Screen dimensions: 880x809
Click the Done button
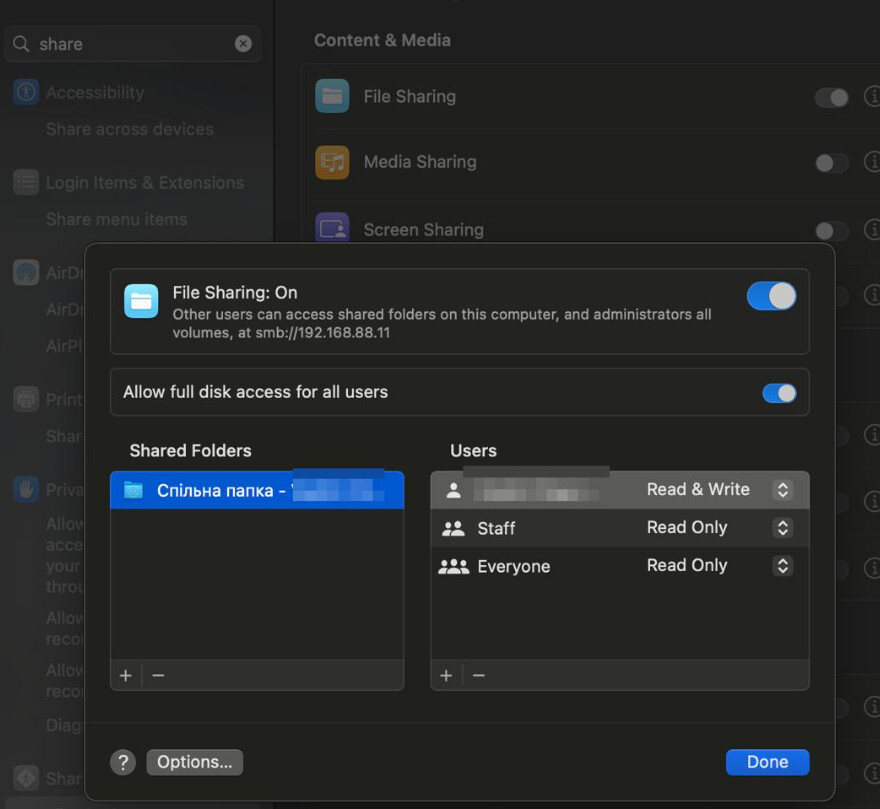[x=767, y=762]
